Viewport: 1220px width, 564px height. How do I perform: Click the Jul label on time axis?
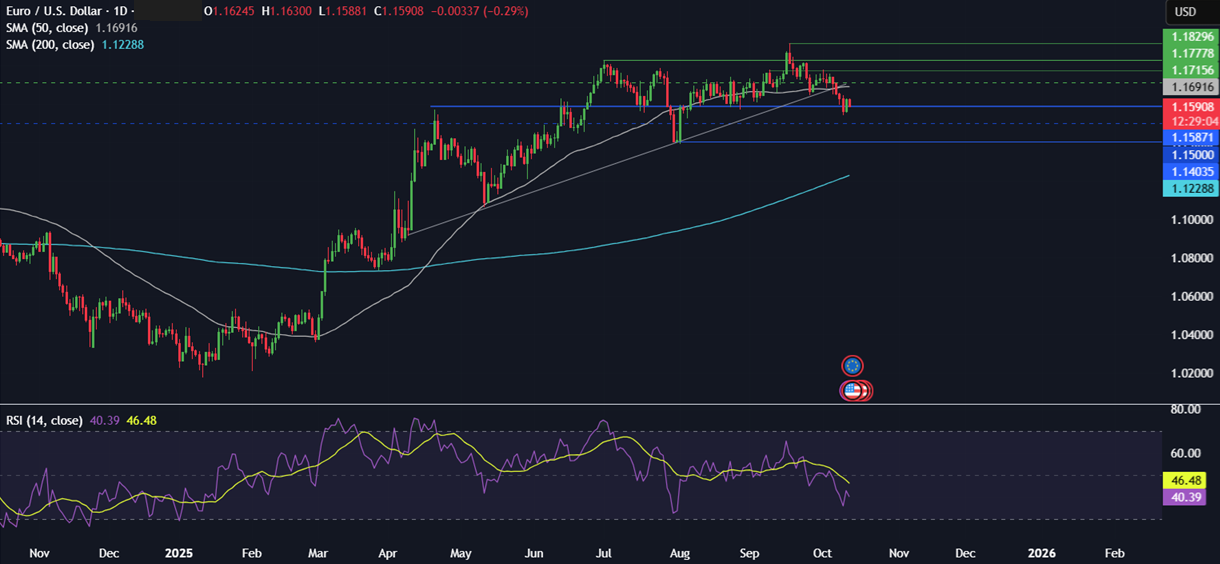[603, 553]
